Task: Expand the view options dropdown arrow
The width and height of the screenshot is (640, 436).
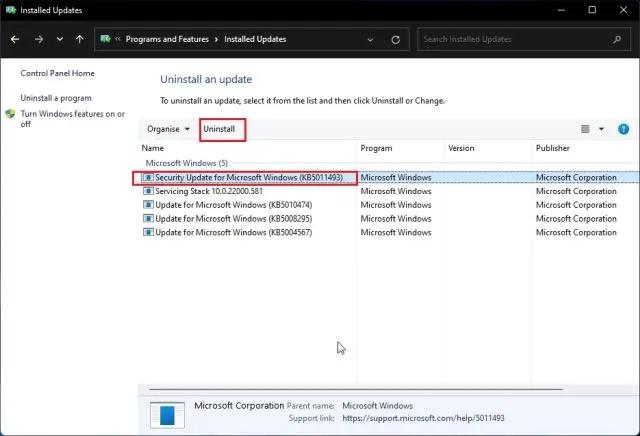Action: coord(601,129)
